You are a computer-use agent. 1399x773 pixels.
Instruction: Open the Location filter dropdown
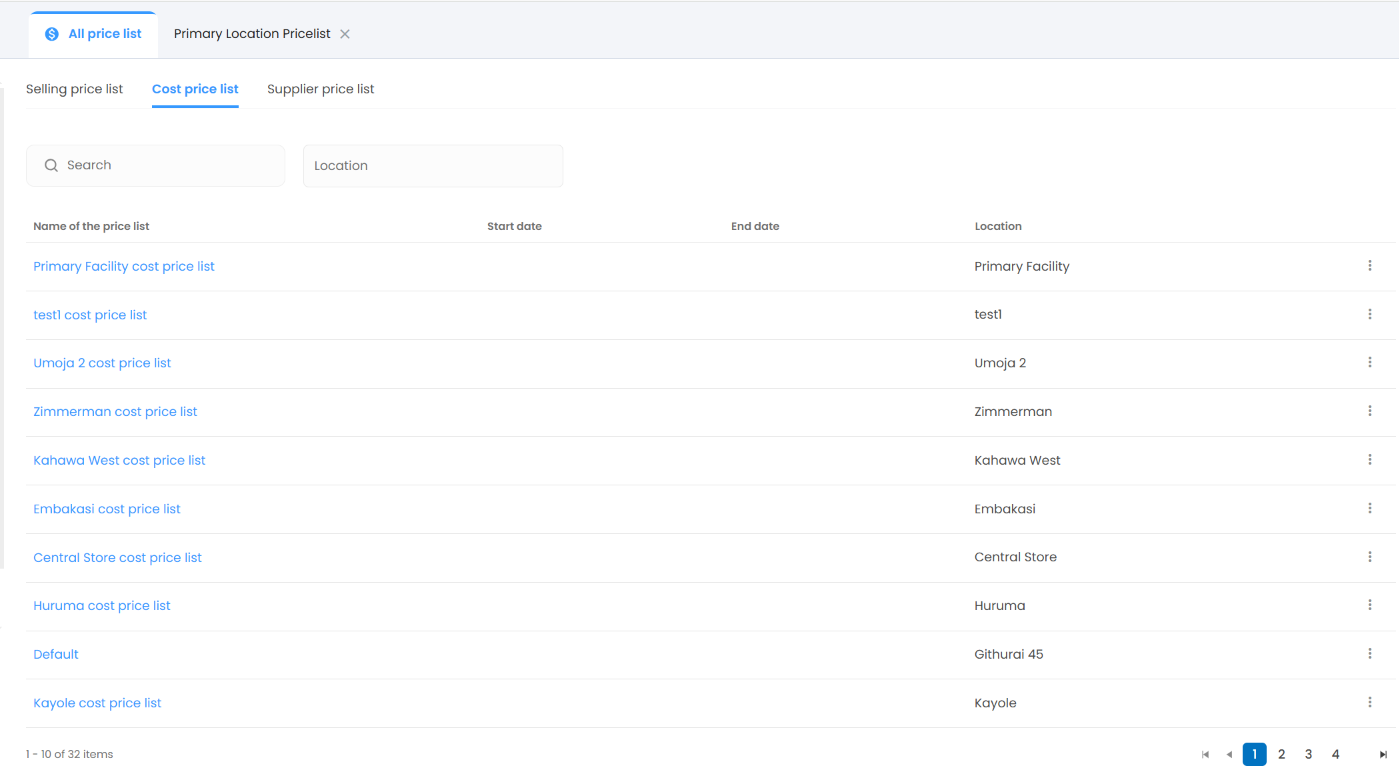(432, 166)
